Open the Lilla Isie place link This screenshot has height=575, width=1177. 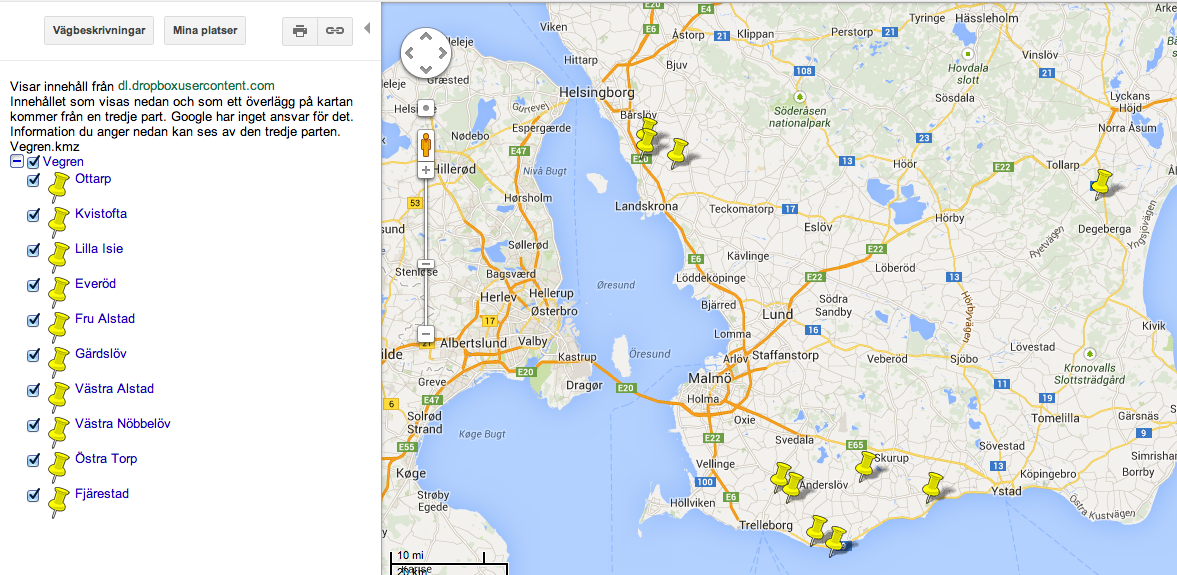pyautogui.click(x=99, y=249)
